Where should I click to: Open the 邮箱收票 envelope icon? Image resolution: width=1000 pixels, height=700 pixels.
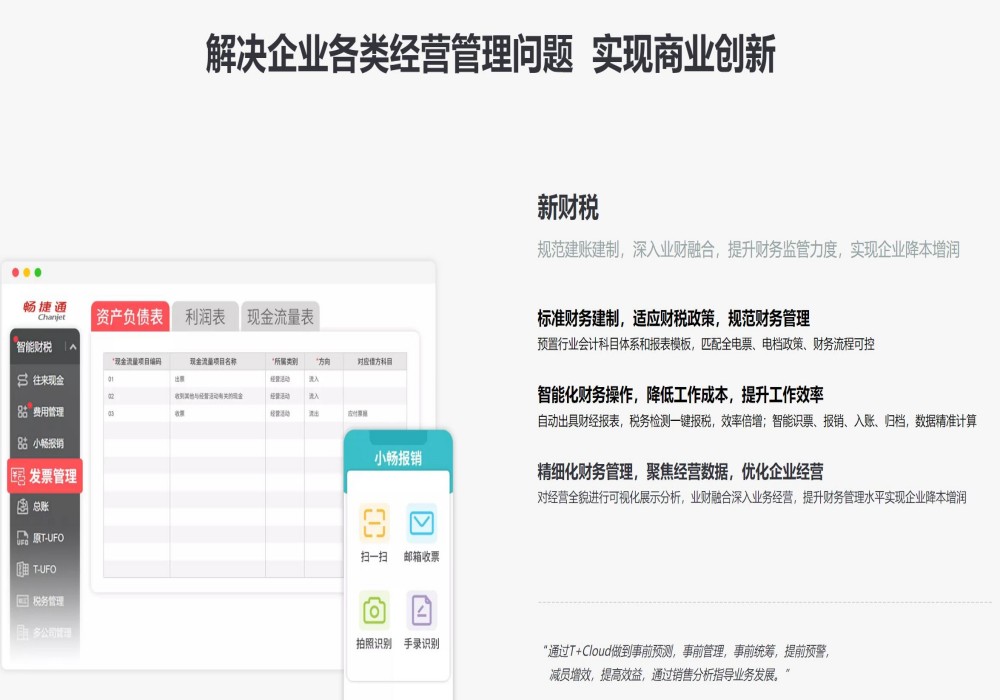click(x=421, y=523)
